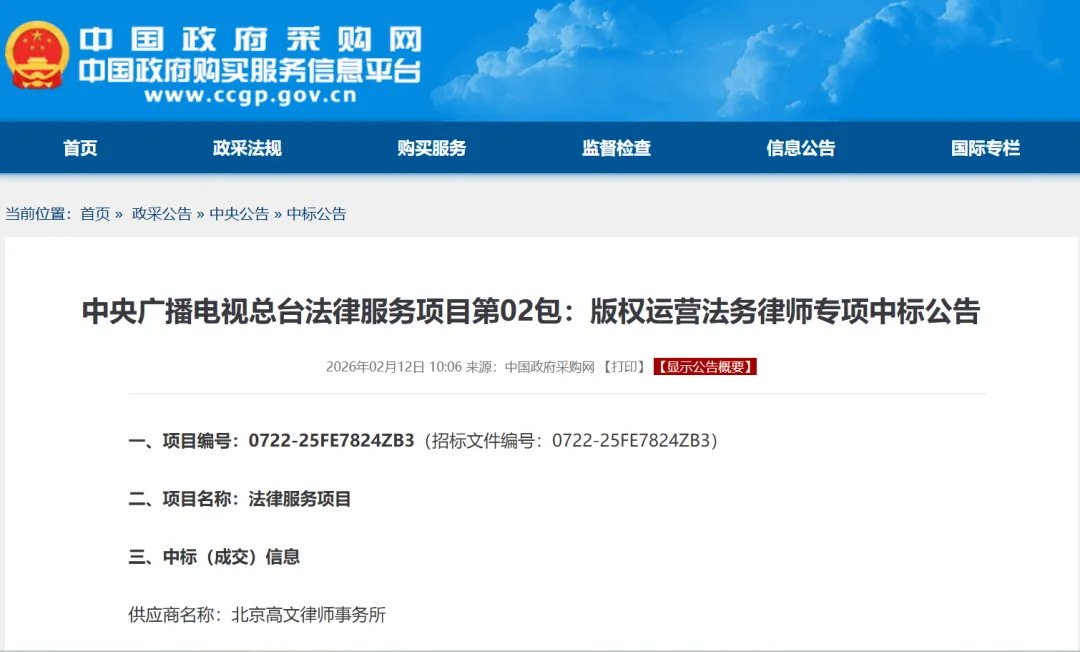
Task: Navigate to 政采公告 in the breadcrumb
Action: tap(162, 214)
